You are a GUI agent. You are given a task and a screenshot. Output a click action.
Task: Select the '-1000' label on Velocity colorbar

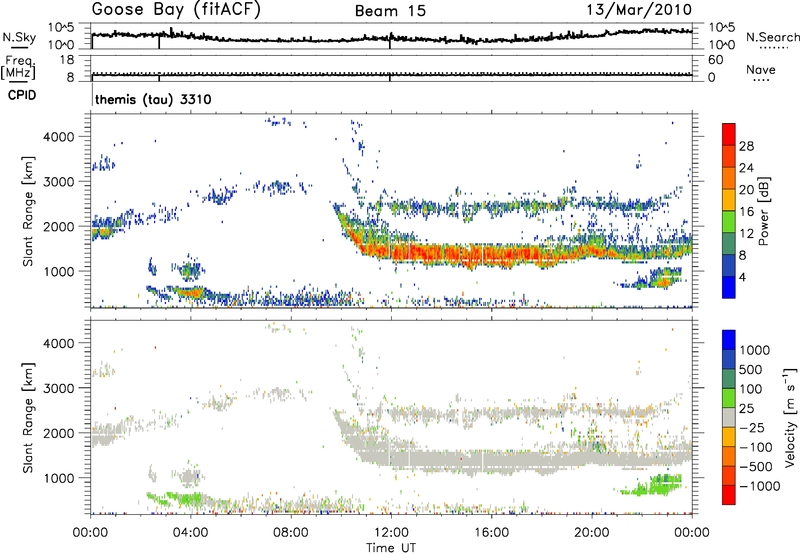(x=759, y=486)
